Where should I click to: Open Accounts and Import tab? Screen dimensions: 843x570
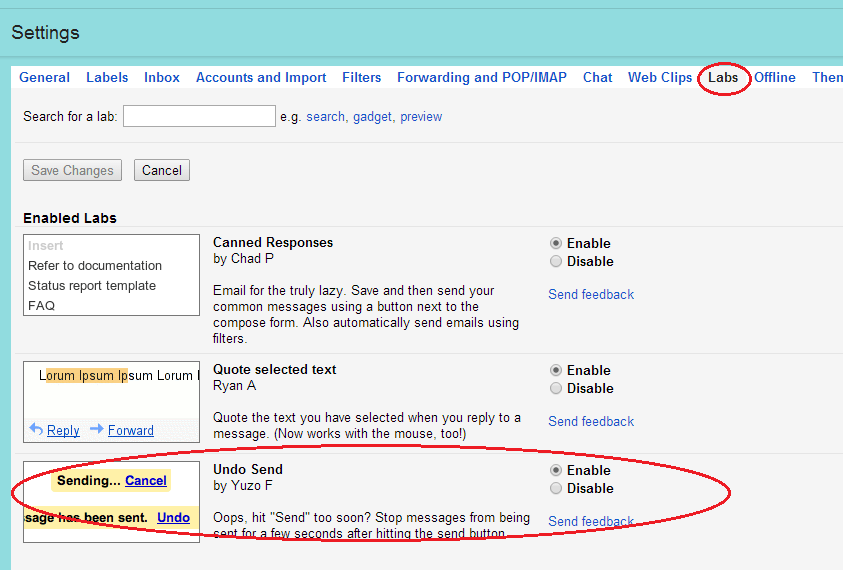pos(261,77)
